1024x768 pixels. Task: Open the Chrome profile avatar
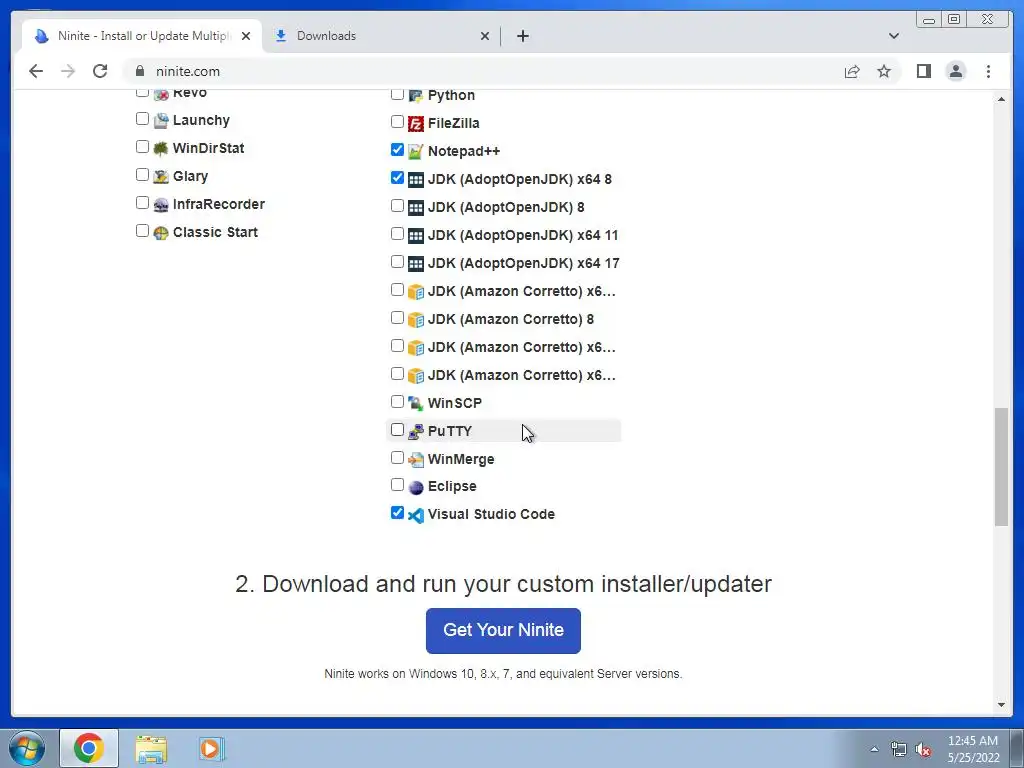click(x=955, y=71)
